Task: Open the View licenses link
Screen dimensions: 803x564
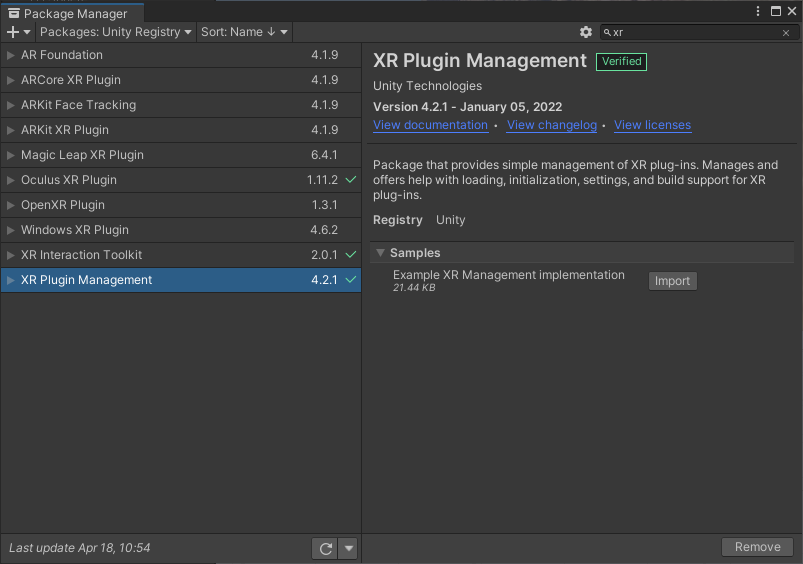Action: [652, 125]
